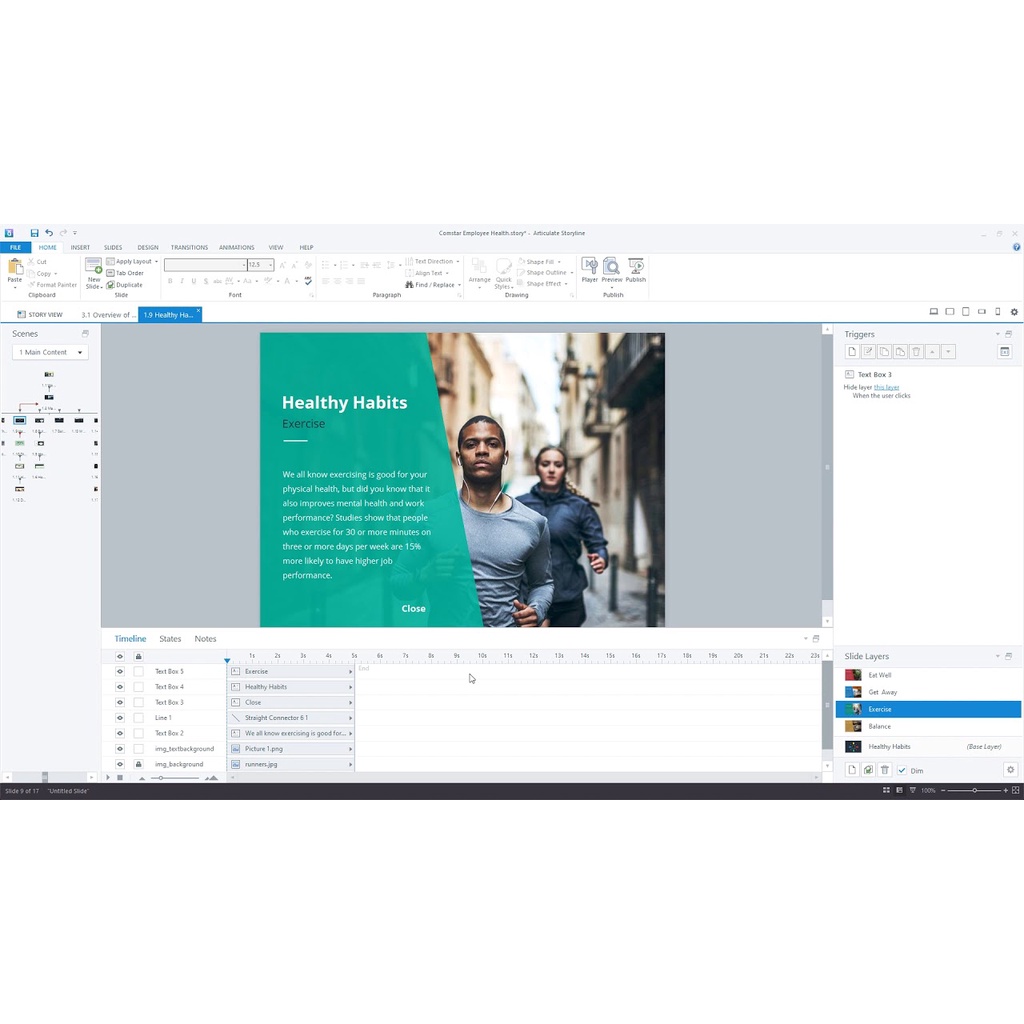Image resolution: width=1024 pixels, height=1024 pixels.
Task: Hide Text Box 5 with its eye icon
Action: coord(120,672)
